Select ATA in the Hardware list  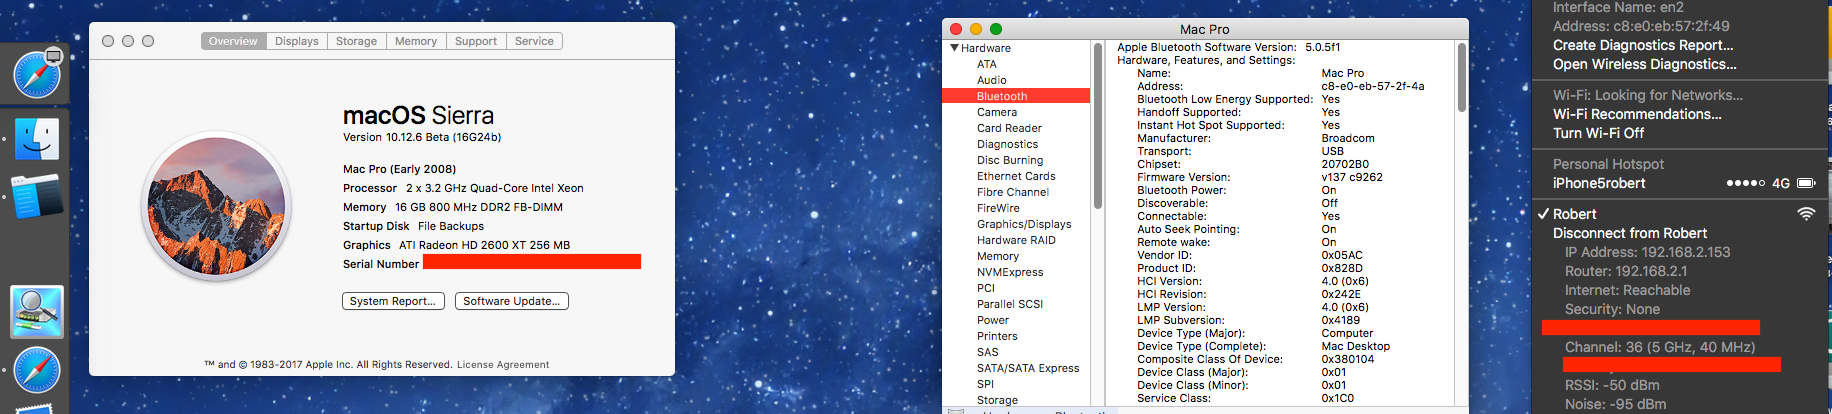point(987,64)
